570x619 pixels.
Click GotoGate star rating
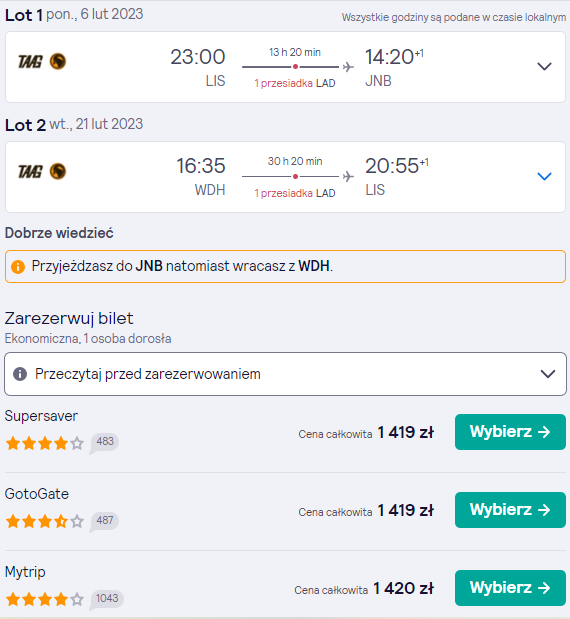[x=45, y=521]
